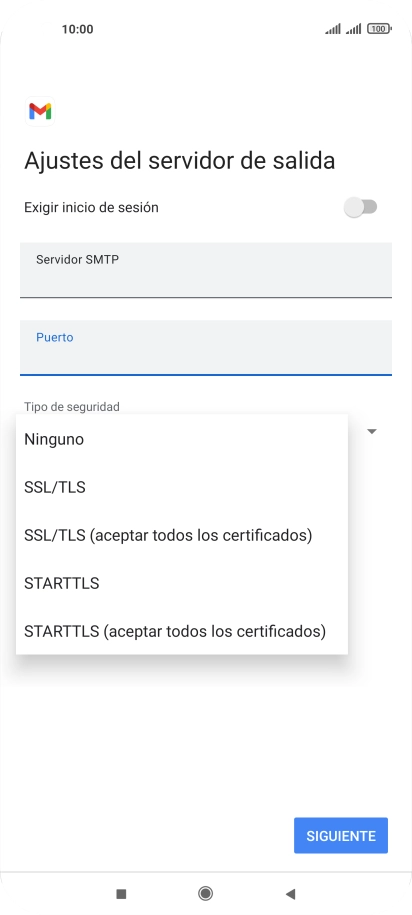Choose SSL/TLS from the security list
The image size is (412, 915).
pos(181,487)
